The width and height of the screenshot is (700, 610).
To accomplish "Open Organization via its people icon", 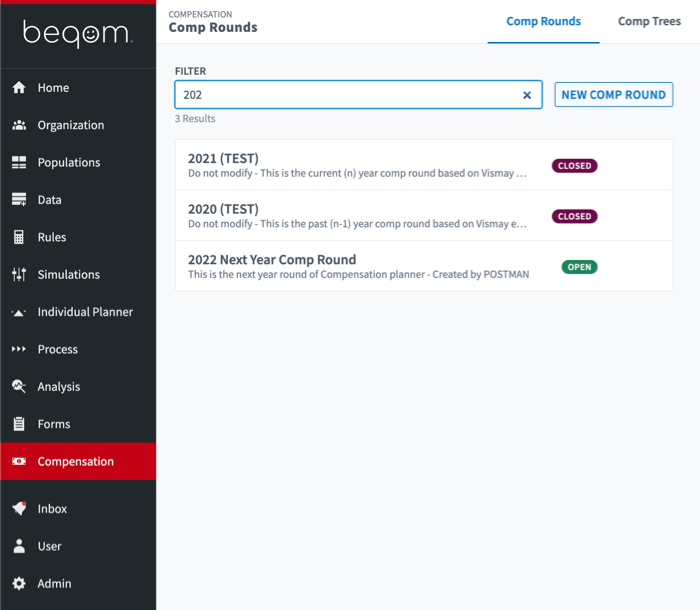I will [x=19, y=125].
